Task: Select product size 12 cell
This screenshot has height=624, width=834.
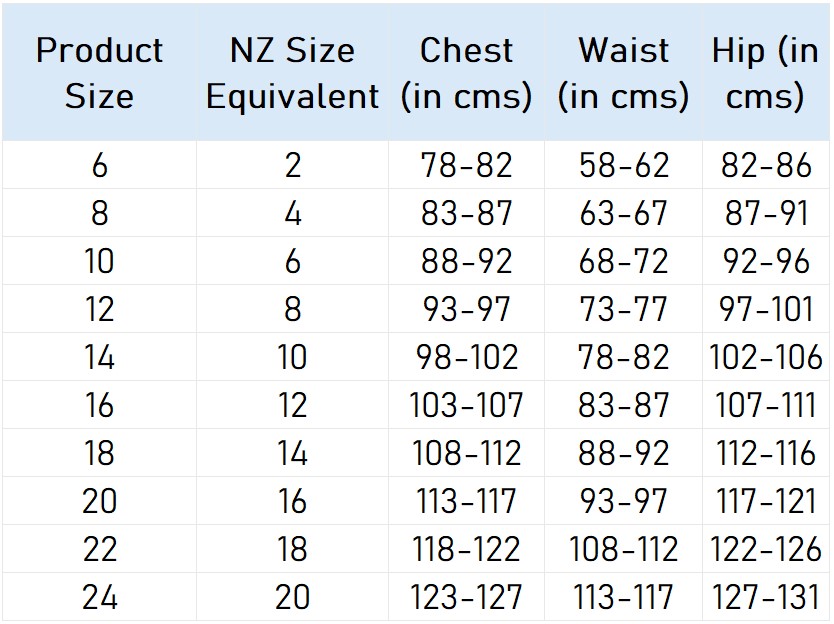Action: click(99, 309)
